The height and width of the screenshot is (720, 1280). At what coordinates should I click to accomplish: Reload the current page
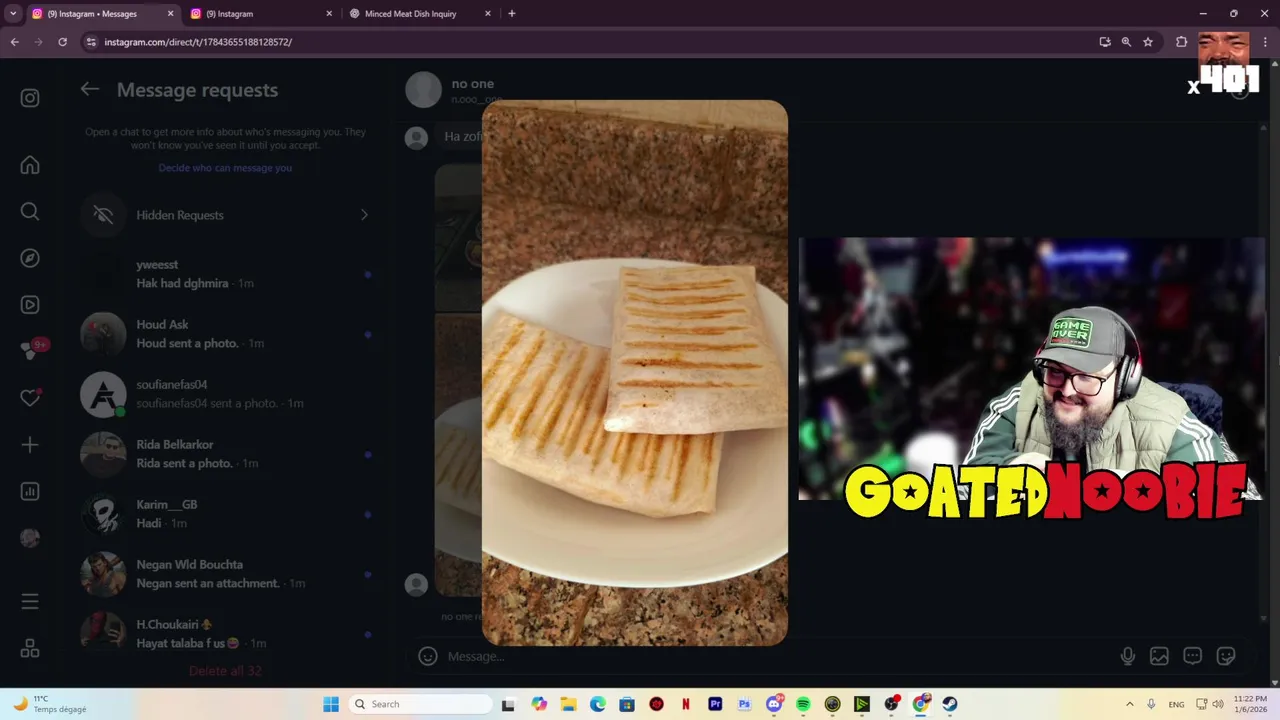coord(62,42)
